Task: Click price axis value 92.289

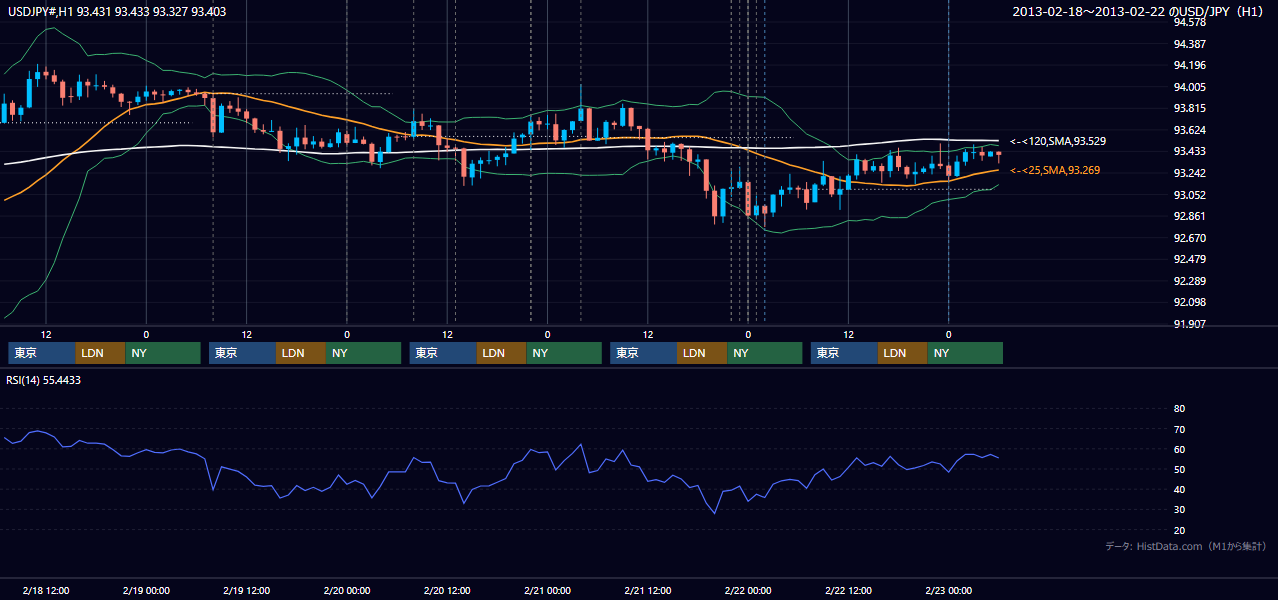Action: point(1189,281)
